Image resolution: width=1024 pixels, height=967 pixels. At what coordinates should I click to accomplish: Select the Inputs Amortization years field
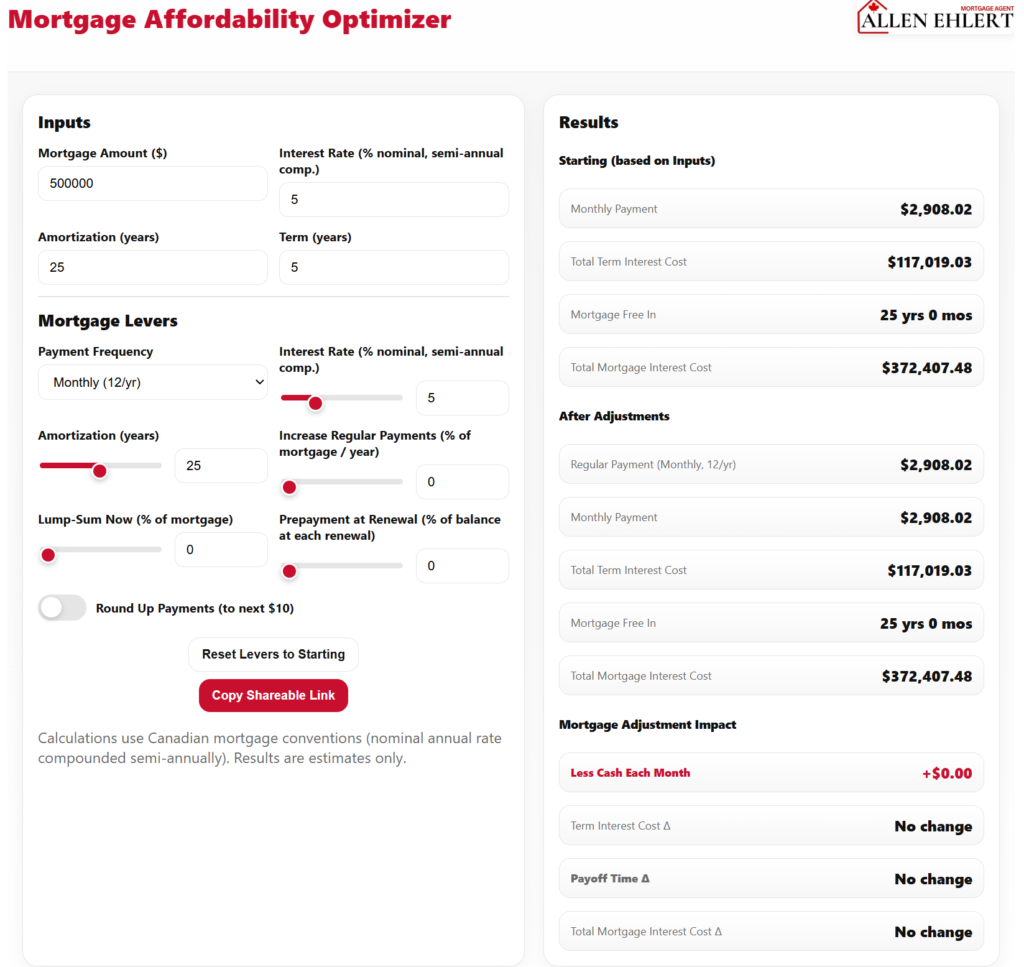tap(153, 267)
